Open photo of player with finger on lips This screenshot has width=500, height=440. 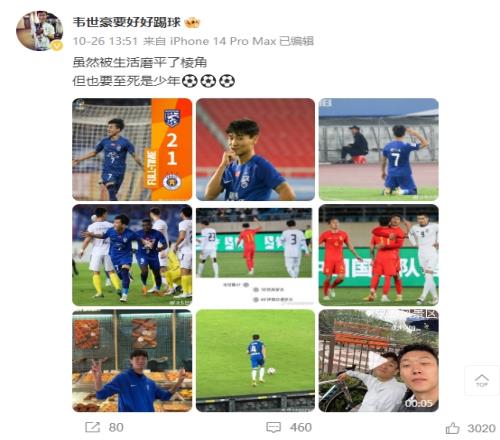(255, 149)
